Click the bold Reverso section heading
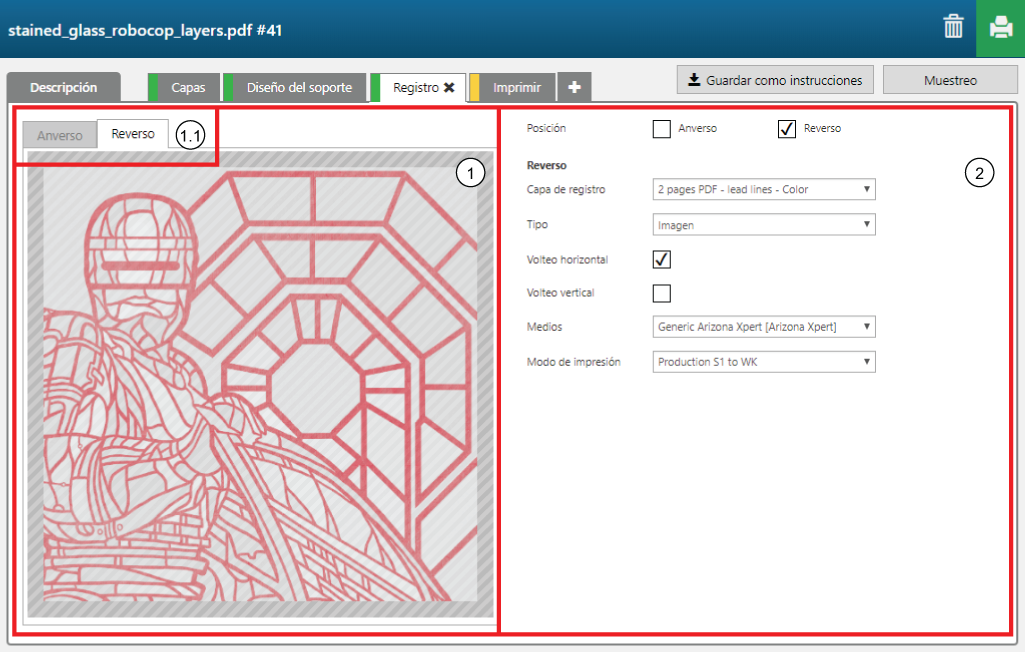This screenshot has height=652, width=1025. [x=546, y=165]
